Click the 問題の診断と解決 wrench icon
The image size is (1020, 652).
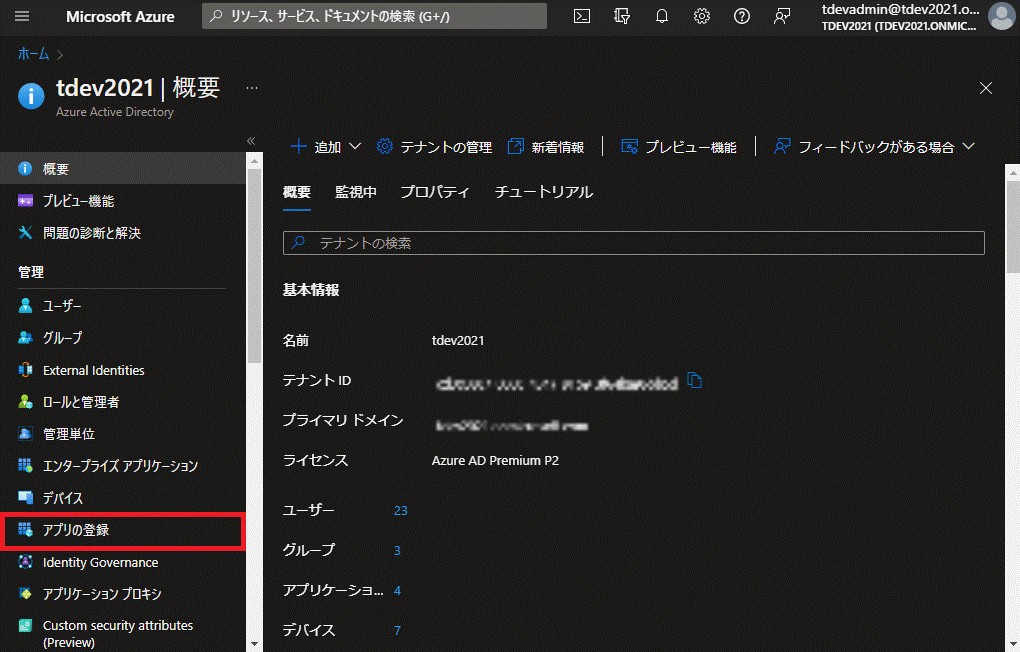coord(25,233)
